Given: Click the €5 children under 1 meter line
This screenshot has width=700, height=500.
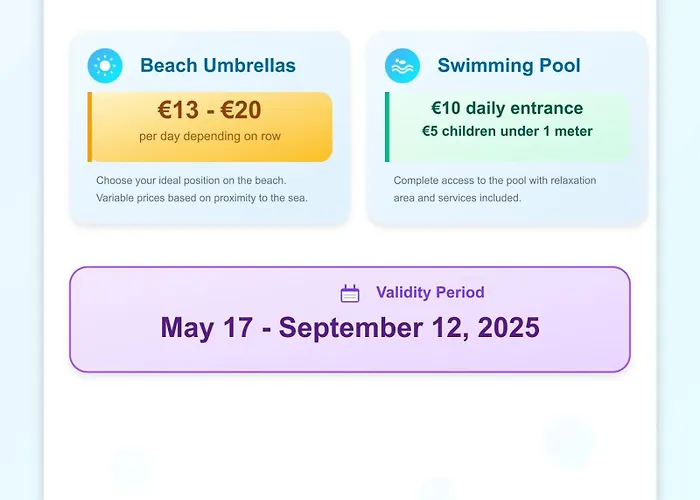Looking at the screenshot, I should [x=507, y=131].
